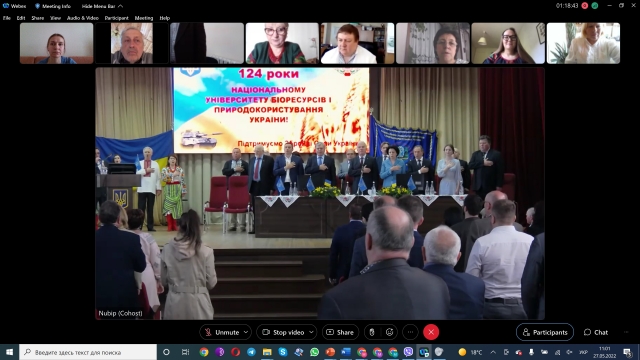
Task: Open the Participants panel
Action: [545, 332]
